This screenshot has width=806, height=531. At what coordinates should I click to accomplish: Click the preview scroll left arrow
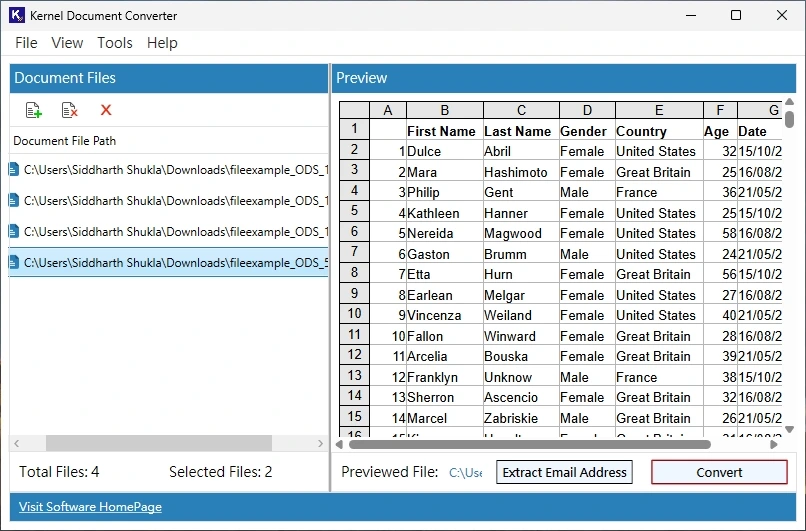tap(339, 444)
